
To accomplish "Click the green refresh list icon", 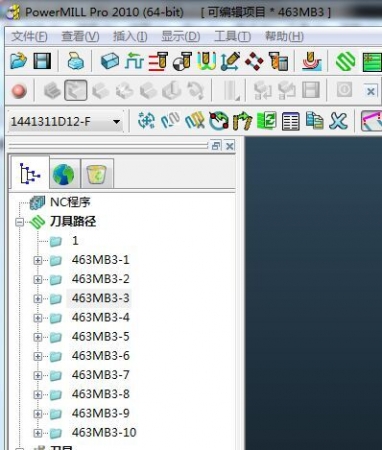I will click(x=266, y=121).
